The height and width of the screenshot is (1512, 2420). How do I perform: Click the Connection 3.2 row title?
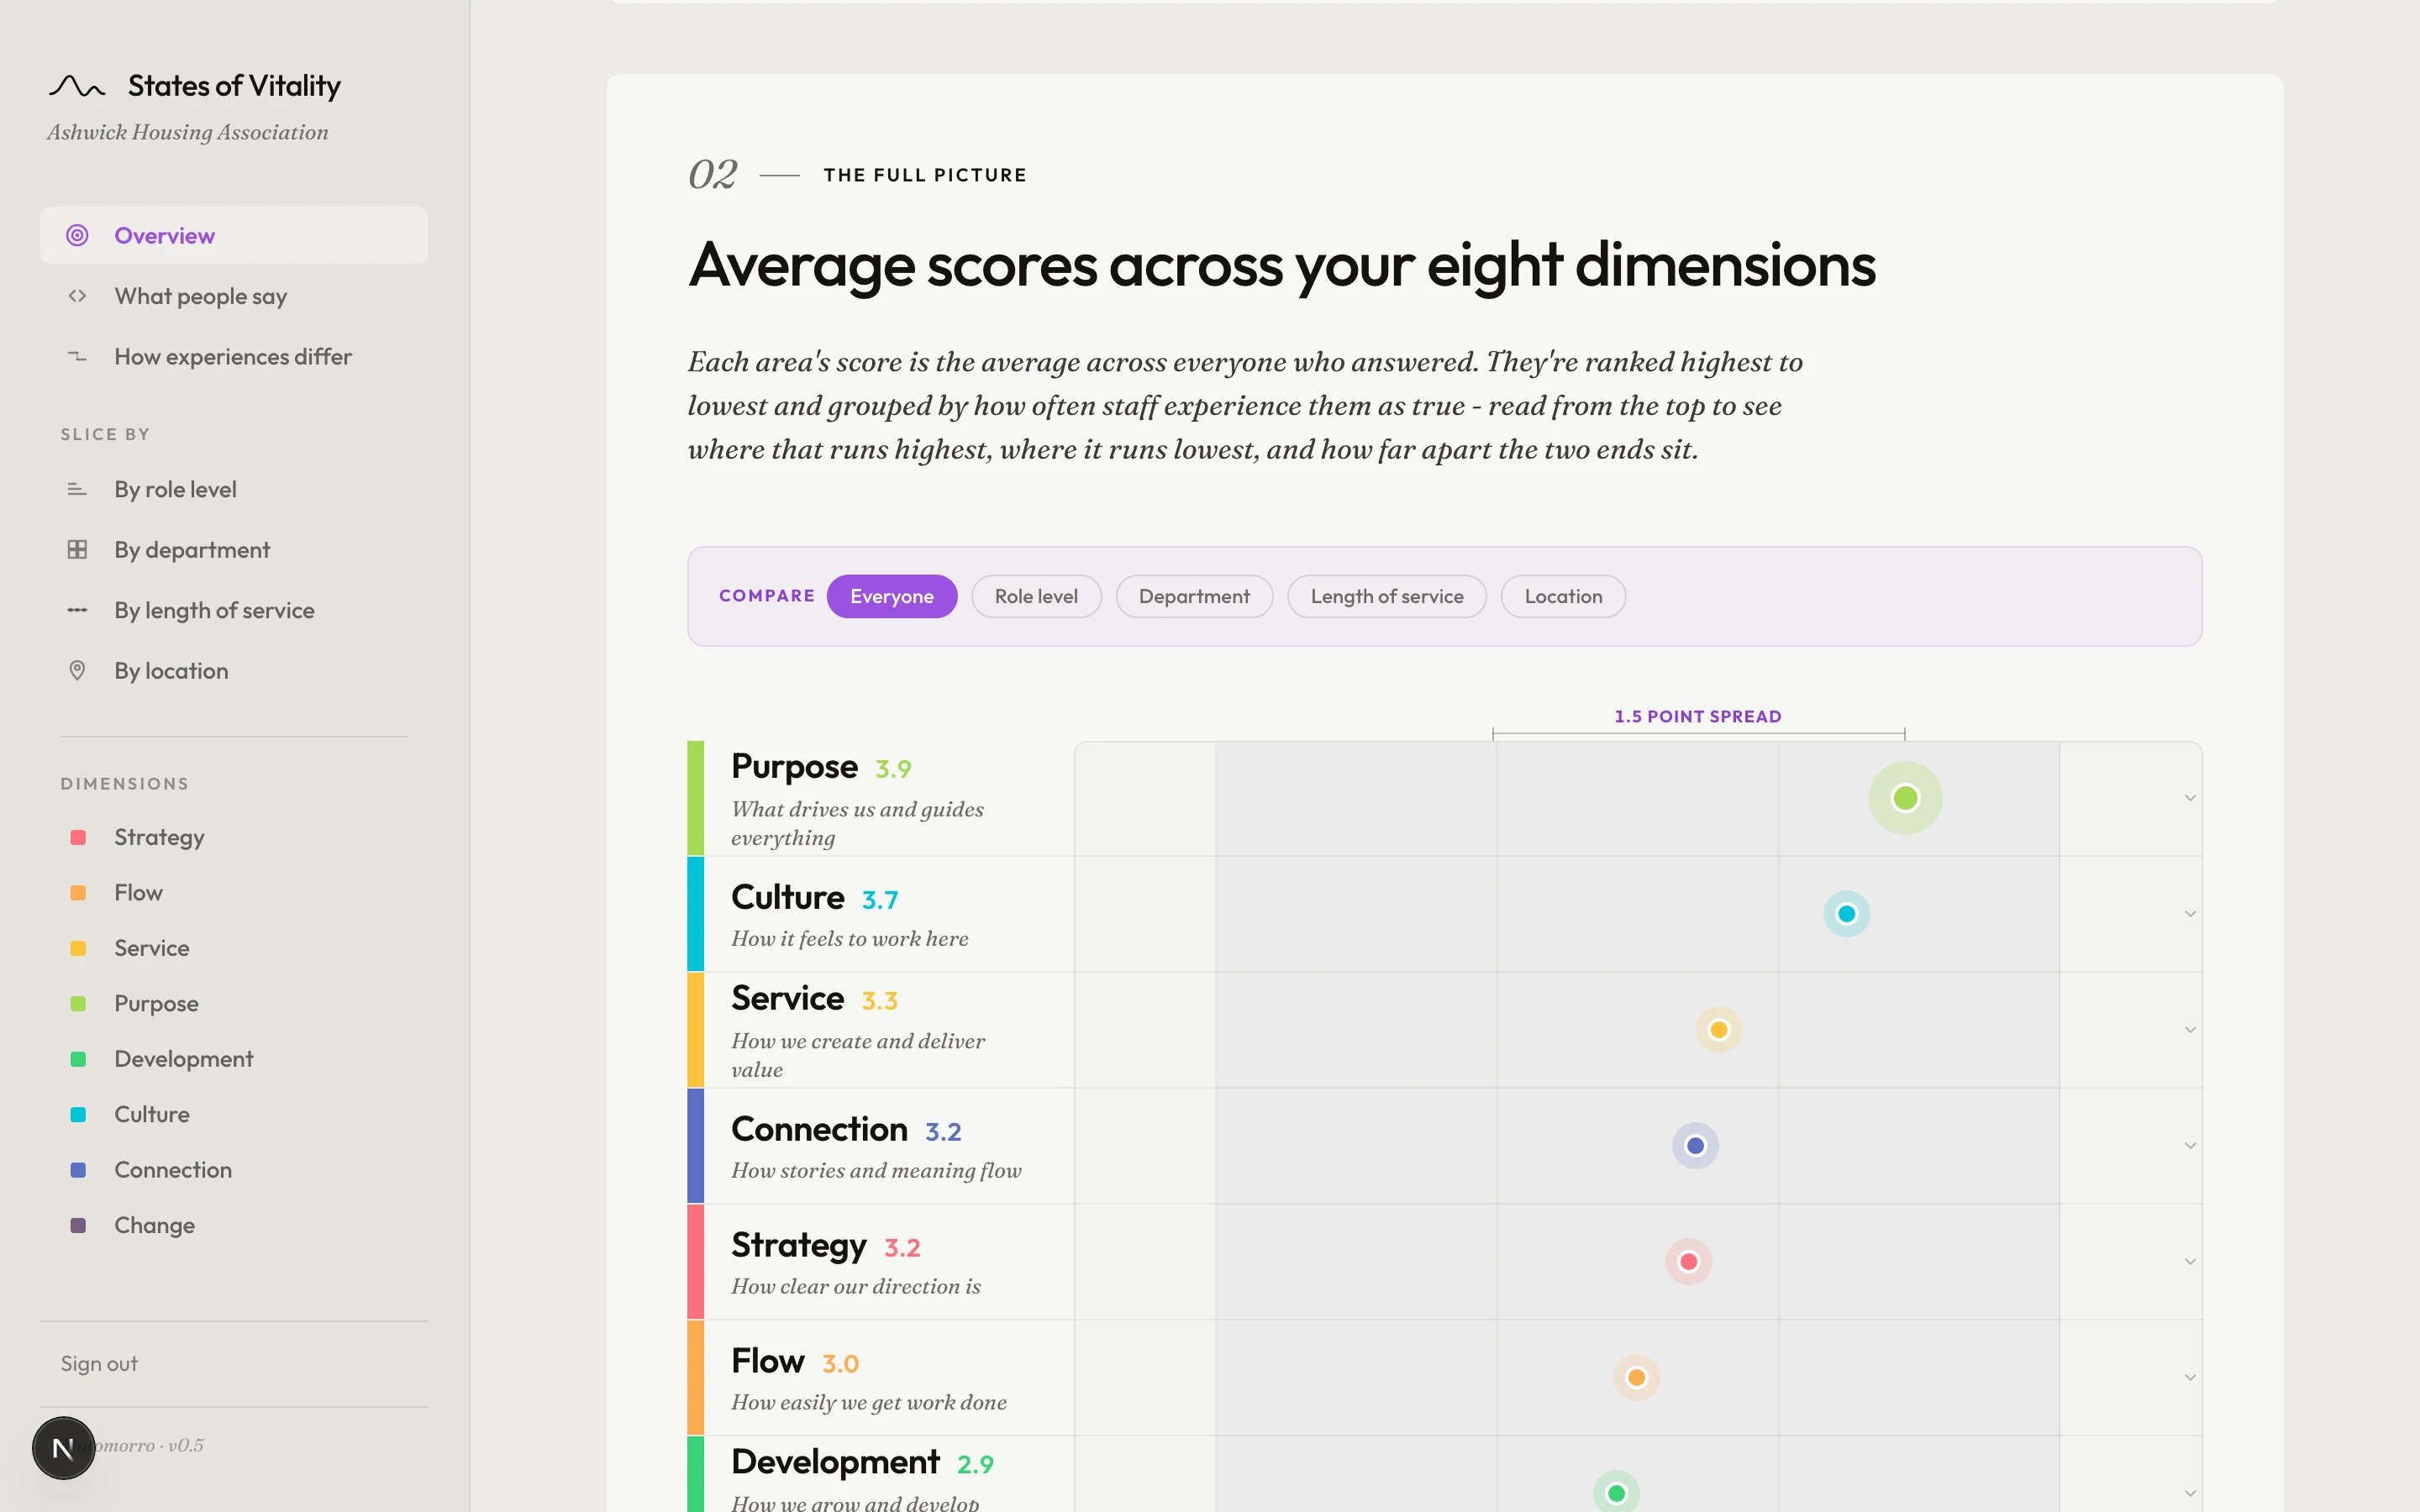pos(846,1130)
